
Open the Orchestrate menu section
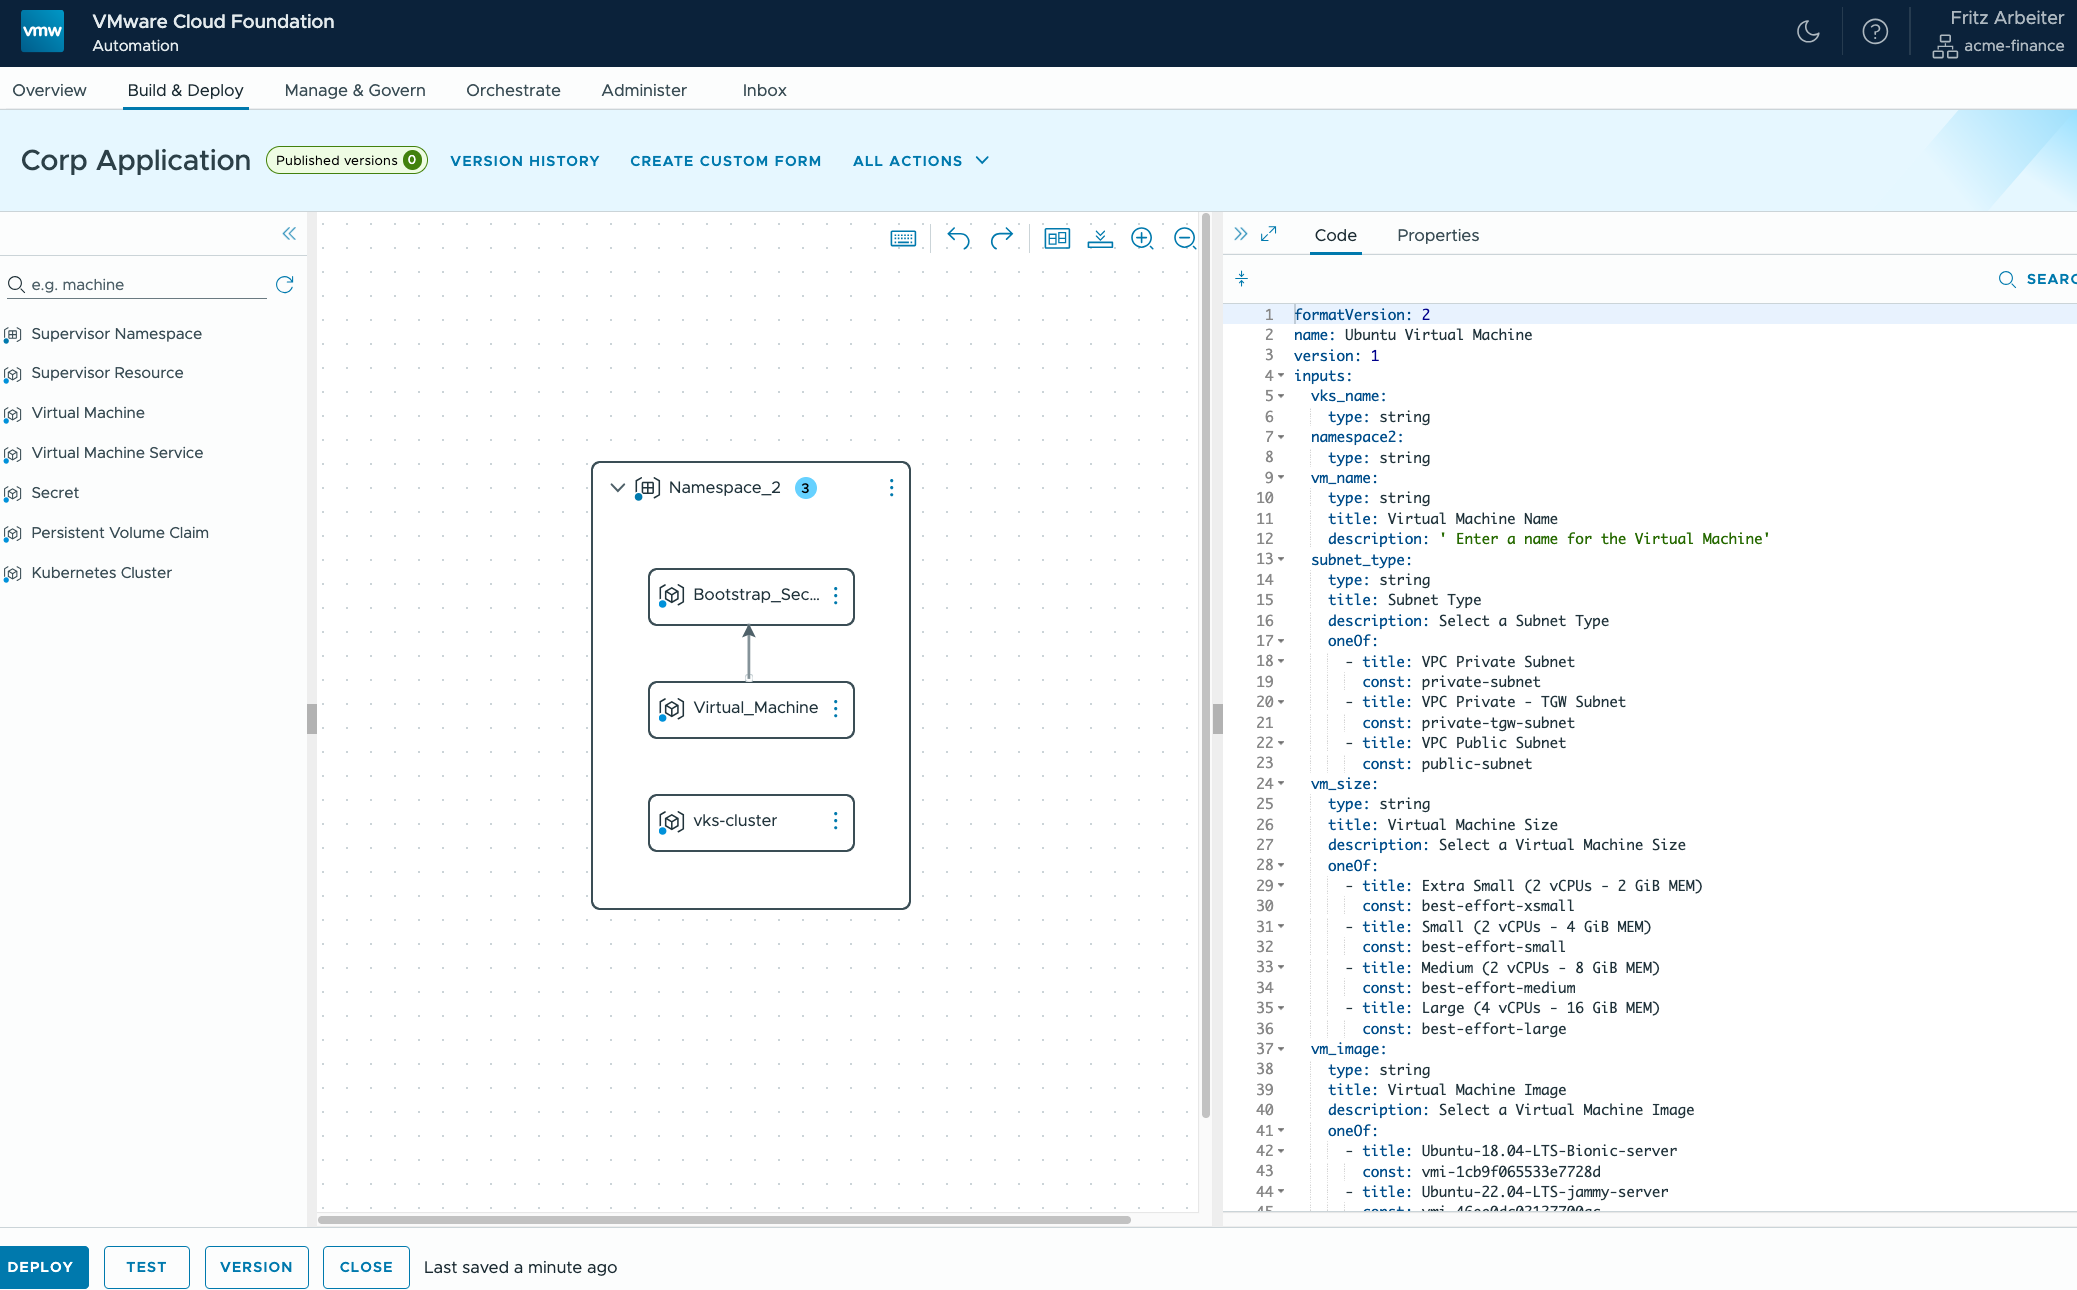click(x=512, y=90)
